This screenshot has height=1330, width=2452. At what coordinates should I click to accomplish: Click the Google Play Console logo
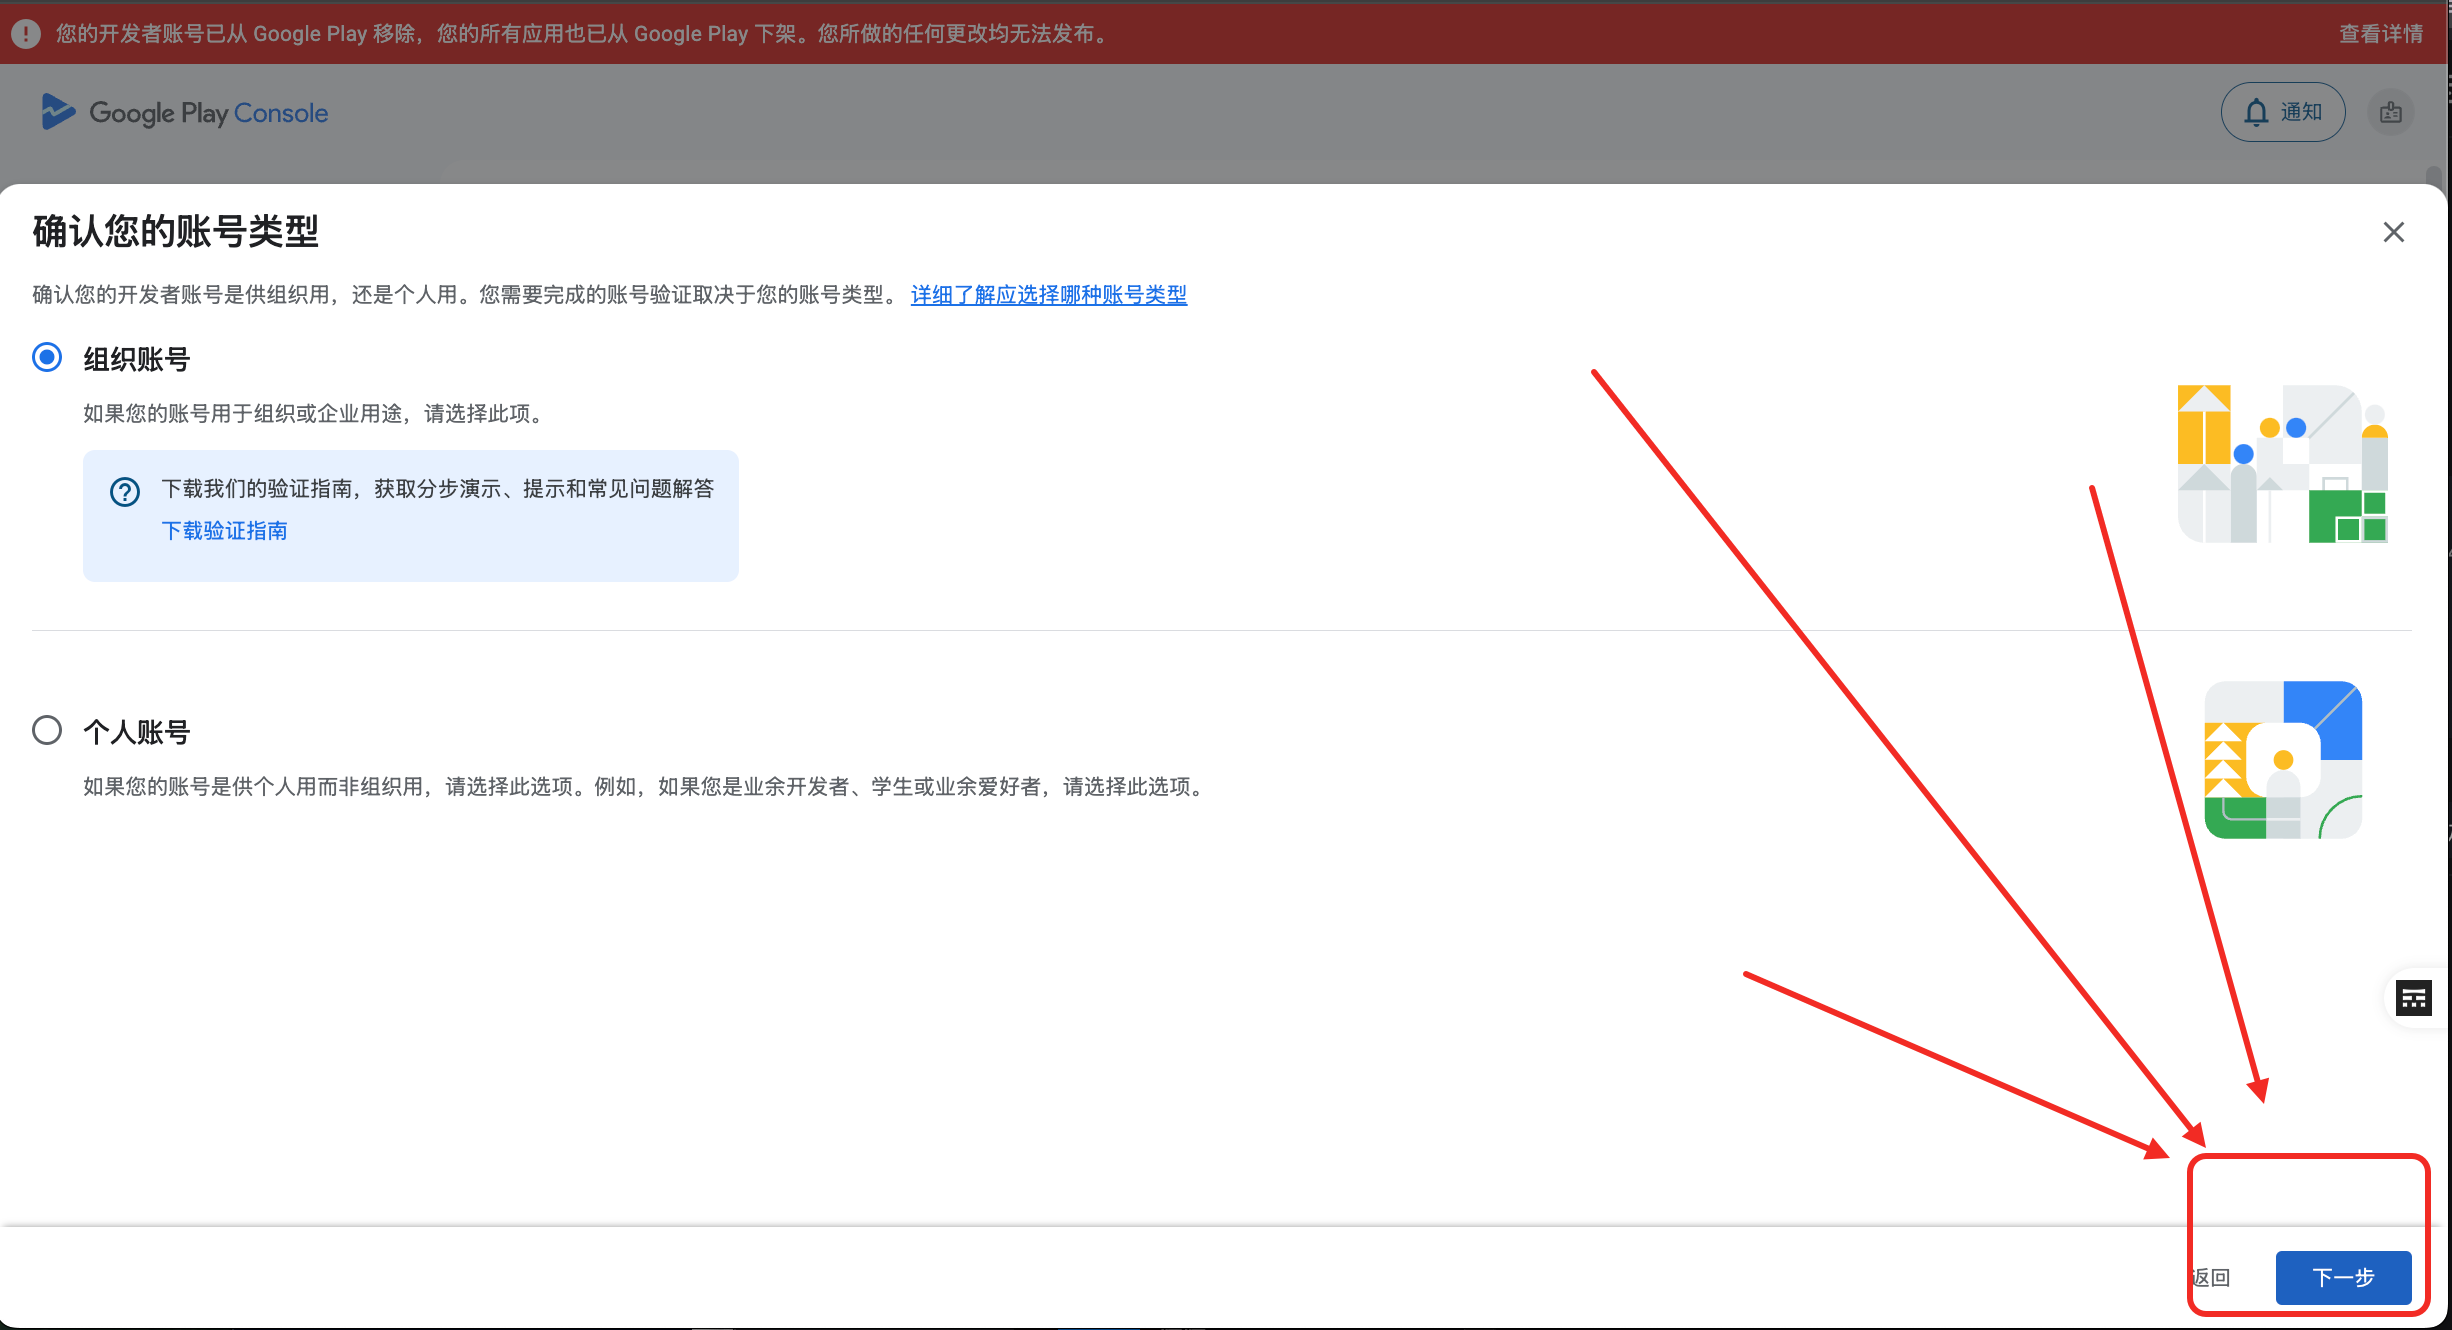click(59, 112)
